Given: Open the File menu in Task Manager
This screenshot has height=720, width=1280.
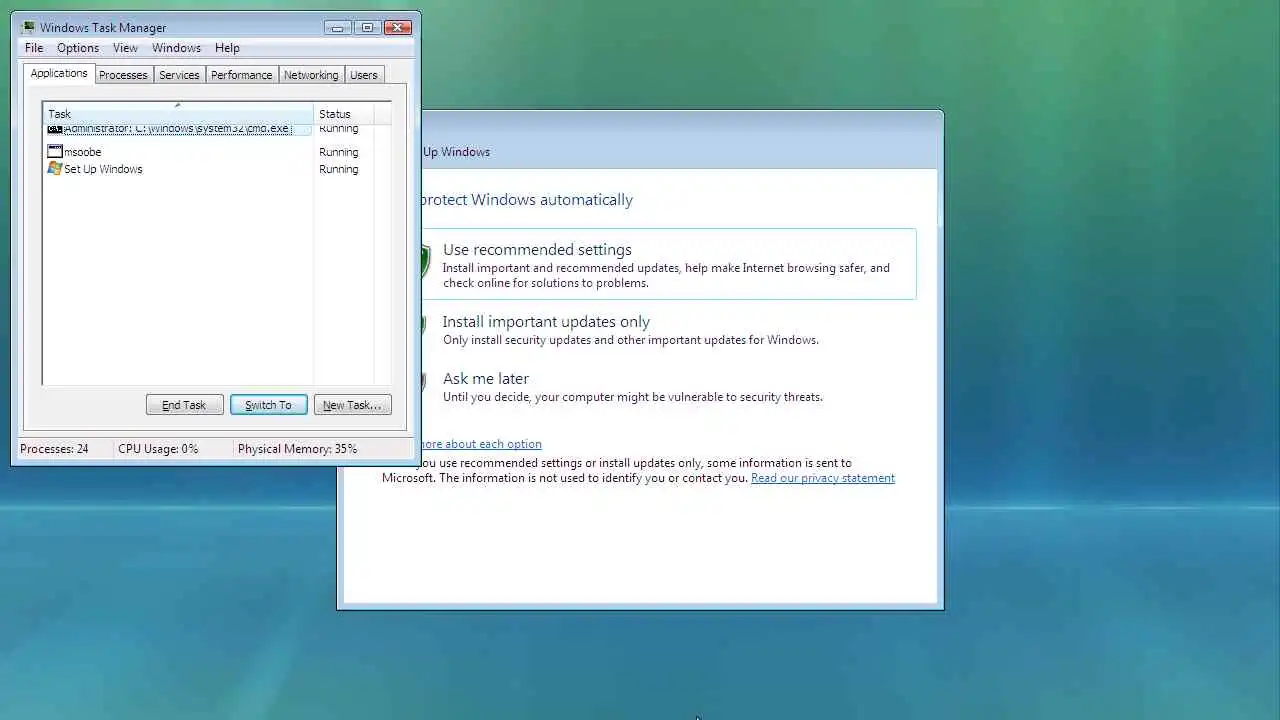Looking at the screenshot, I should [x=34, y=48].
